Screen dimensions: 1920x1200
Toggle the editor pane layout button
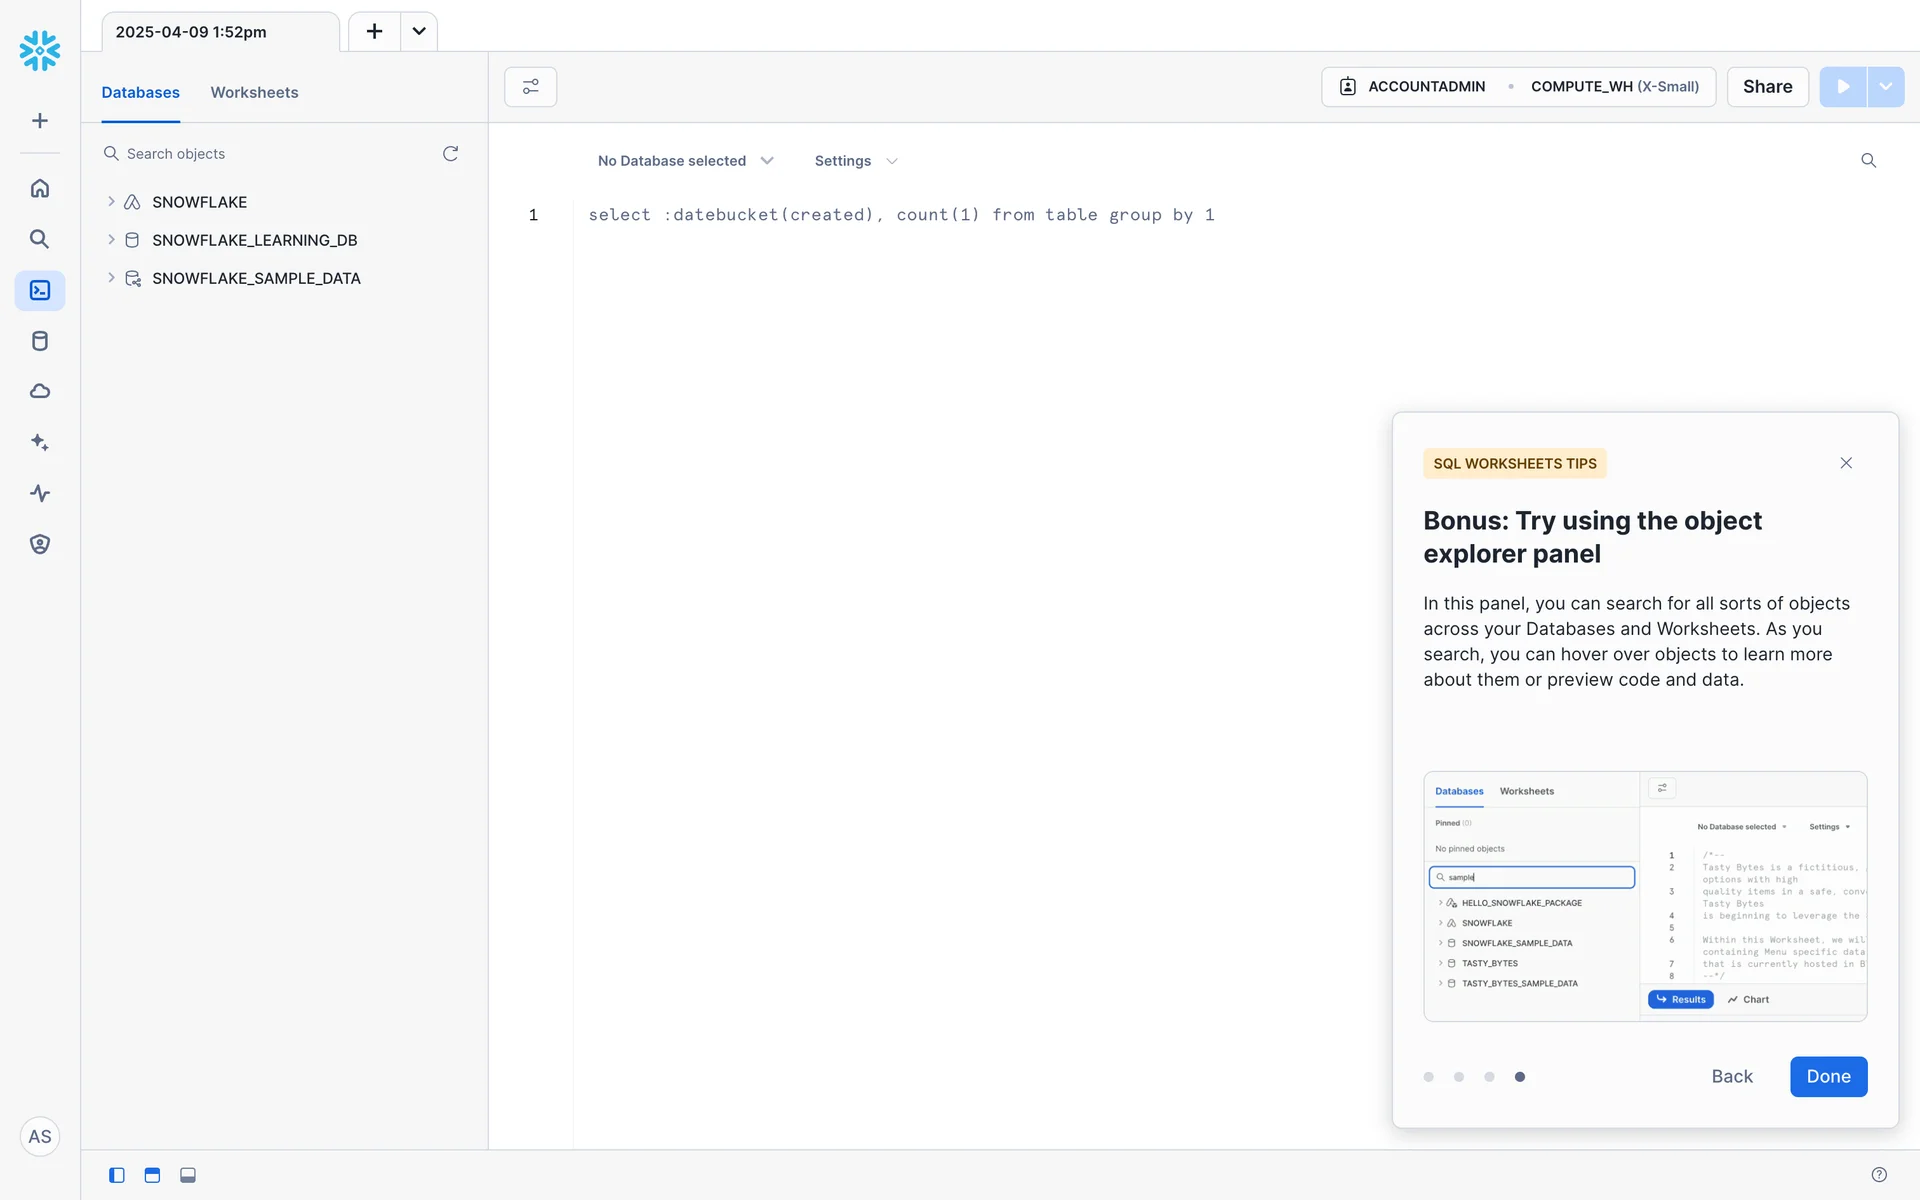coord(152,1175)
